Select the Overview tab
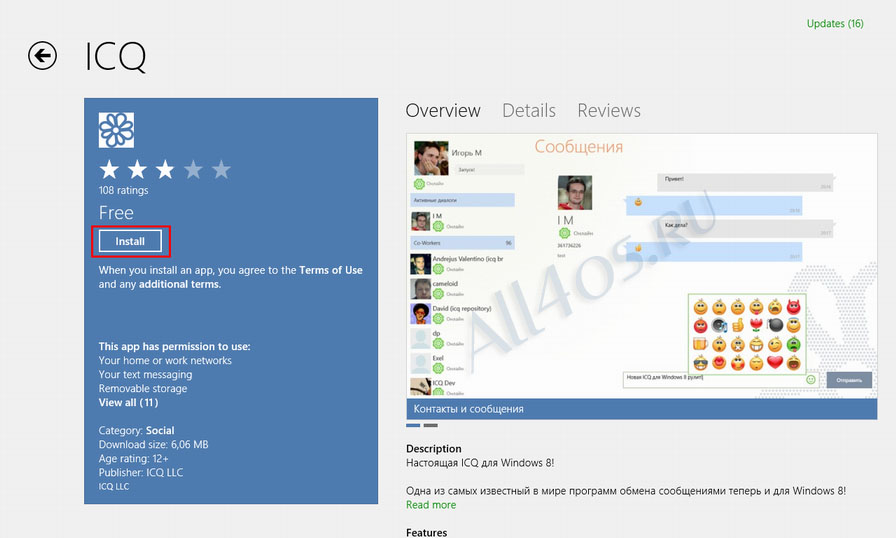896x538 pixels. pos(443,110)
